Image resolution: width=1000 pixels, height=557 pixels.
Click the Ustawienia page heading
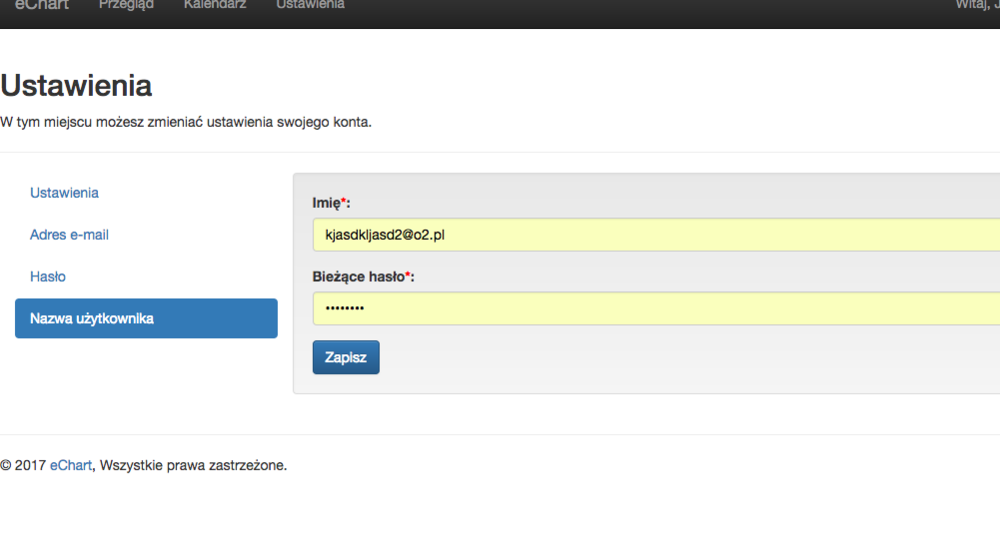click(76, 86)
